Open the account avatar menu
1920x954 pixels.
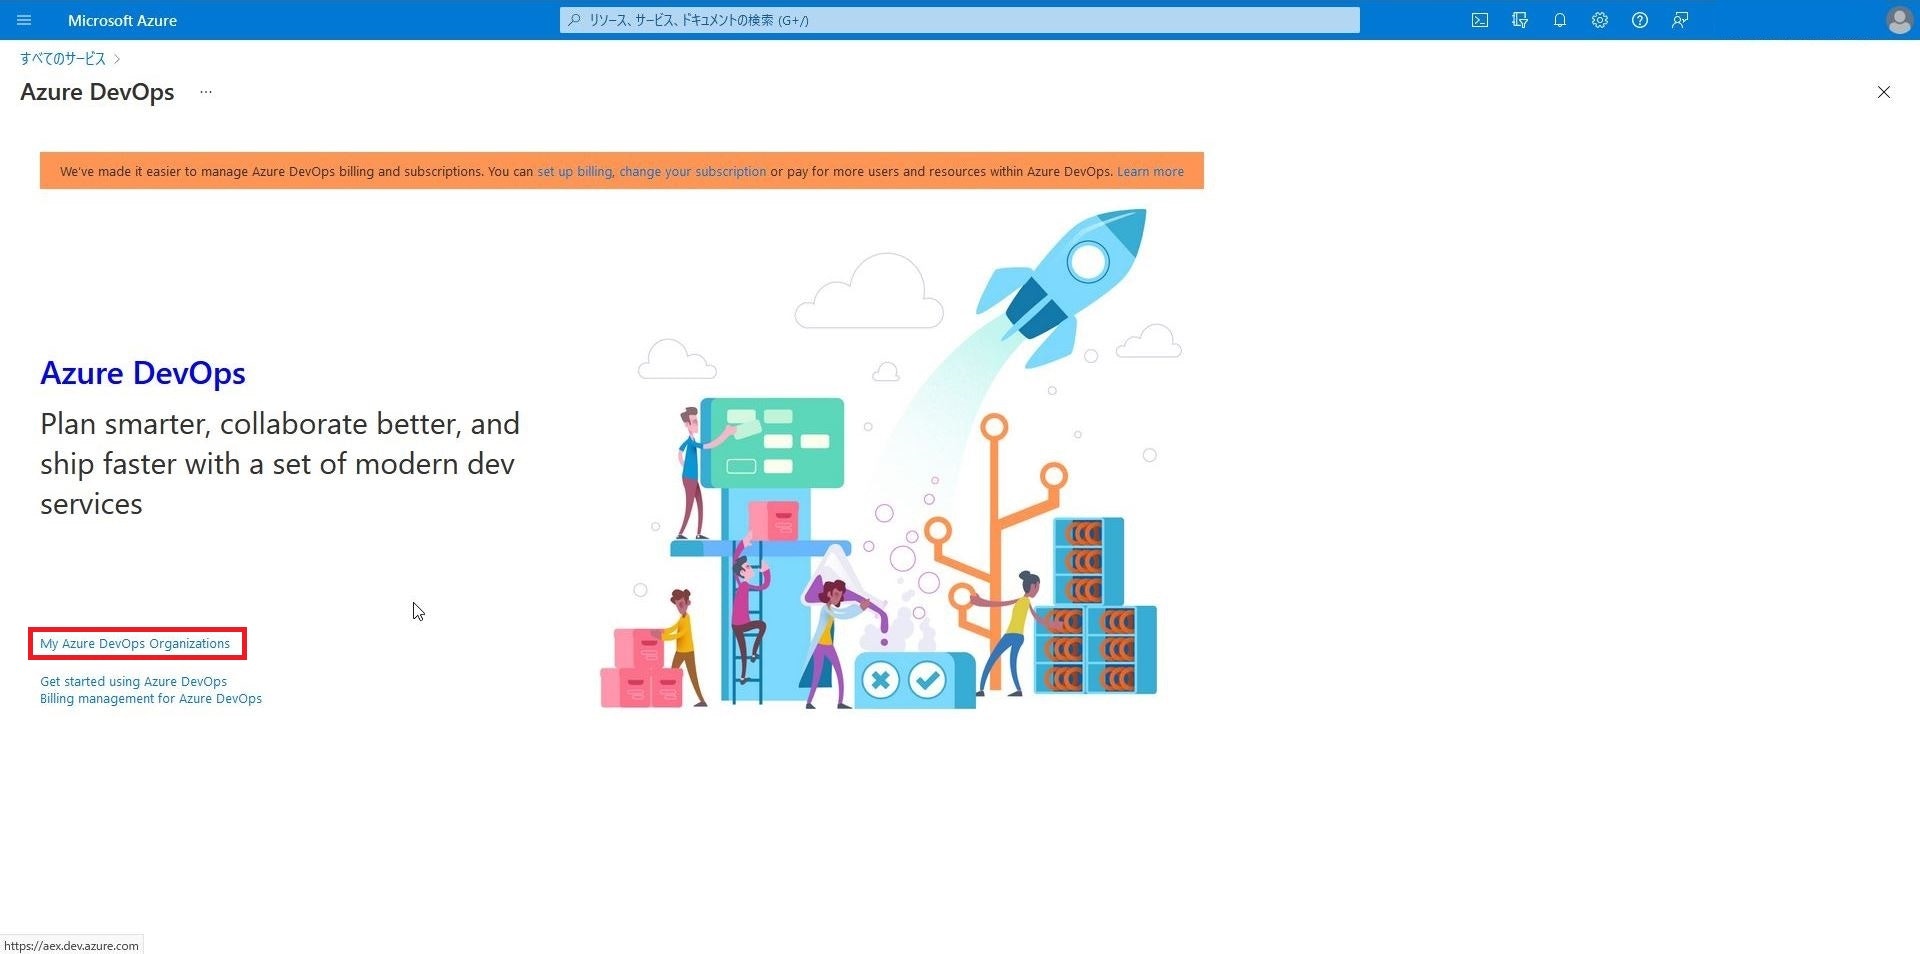[x=1899, y=20]
